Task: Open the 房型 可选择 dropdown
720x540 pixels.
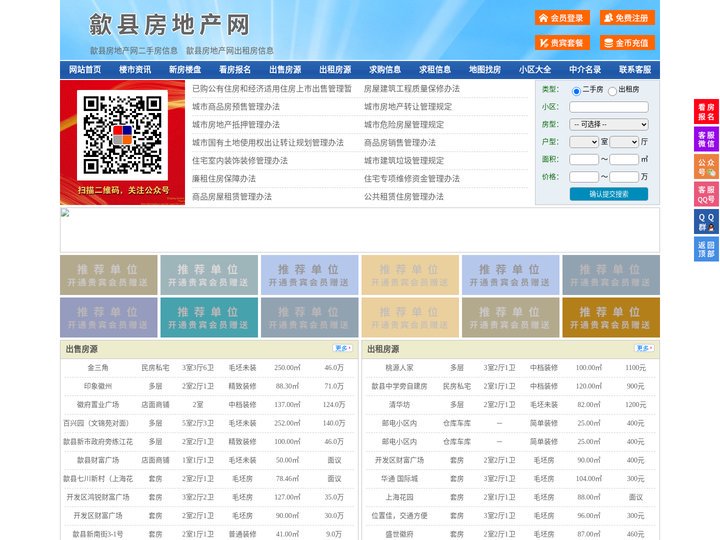Action: 609,124
